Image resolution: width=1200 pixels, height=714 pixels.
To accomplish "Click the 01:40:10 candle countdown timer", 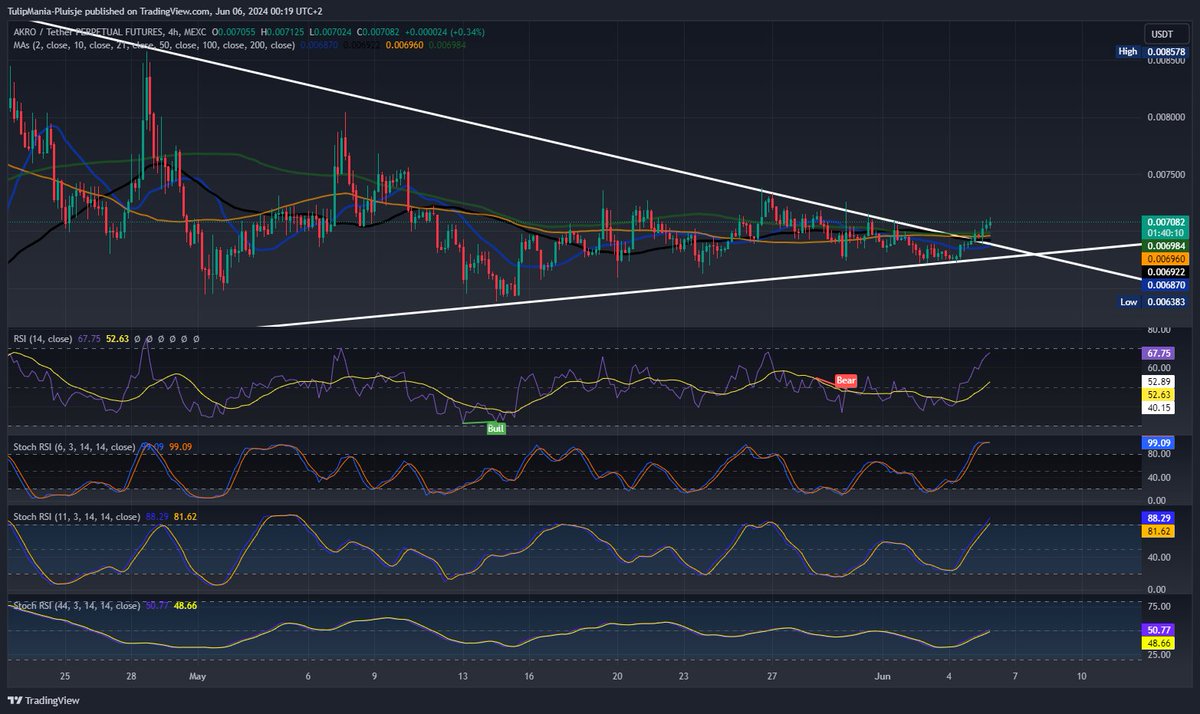I will [1167, 233].
